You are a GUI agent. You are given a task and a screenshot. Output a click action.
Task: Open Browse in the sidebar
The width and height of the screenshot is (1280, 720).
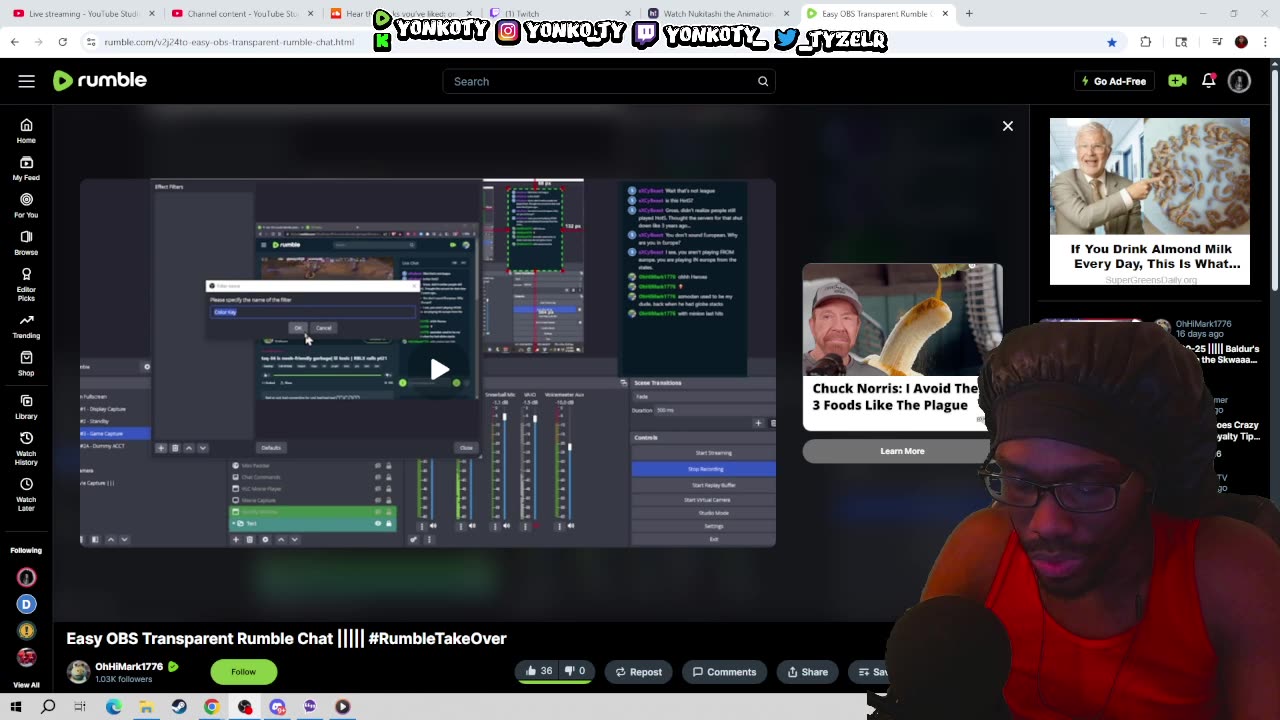(26, 243)
